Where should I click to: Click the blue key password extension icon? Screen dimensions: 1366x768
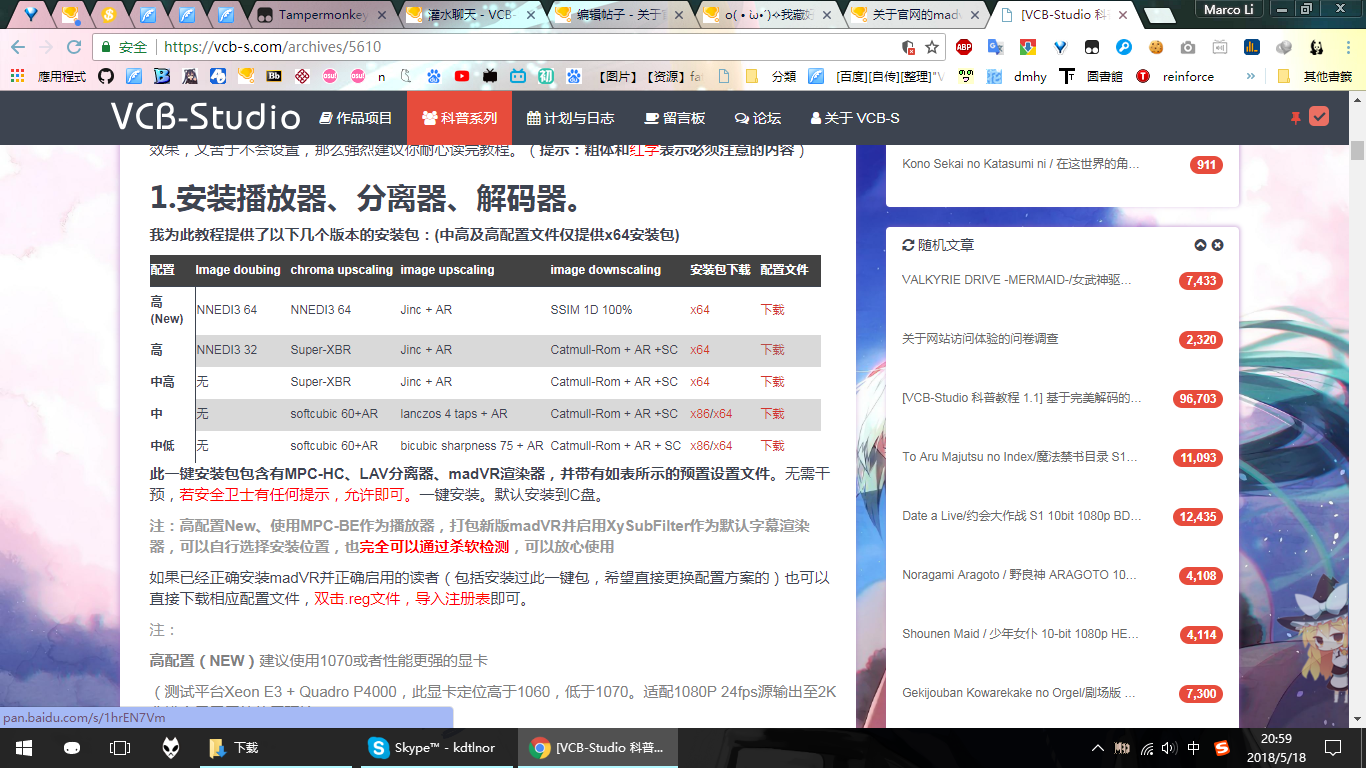click(1123, 47)
